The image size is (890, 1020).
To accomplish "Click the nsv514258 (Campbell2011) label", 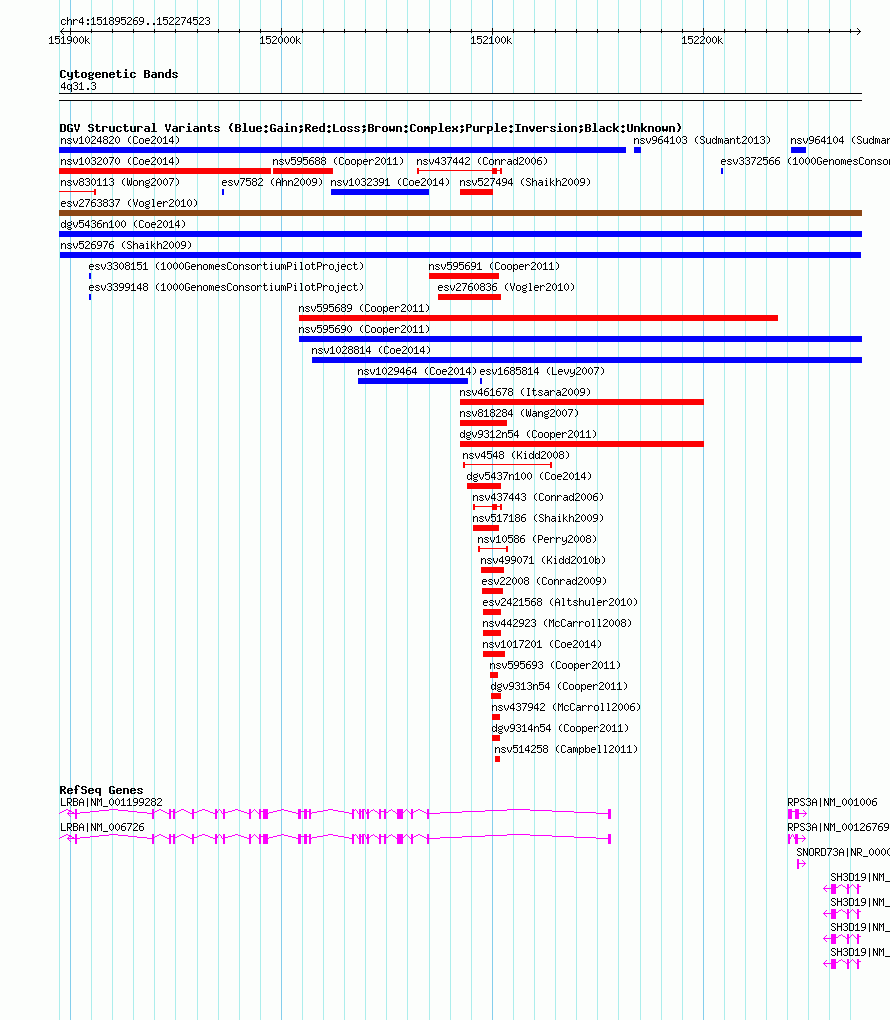I will point(566,749).
